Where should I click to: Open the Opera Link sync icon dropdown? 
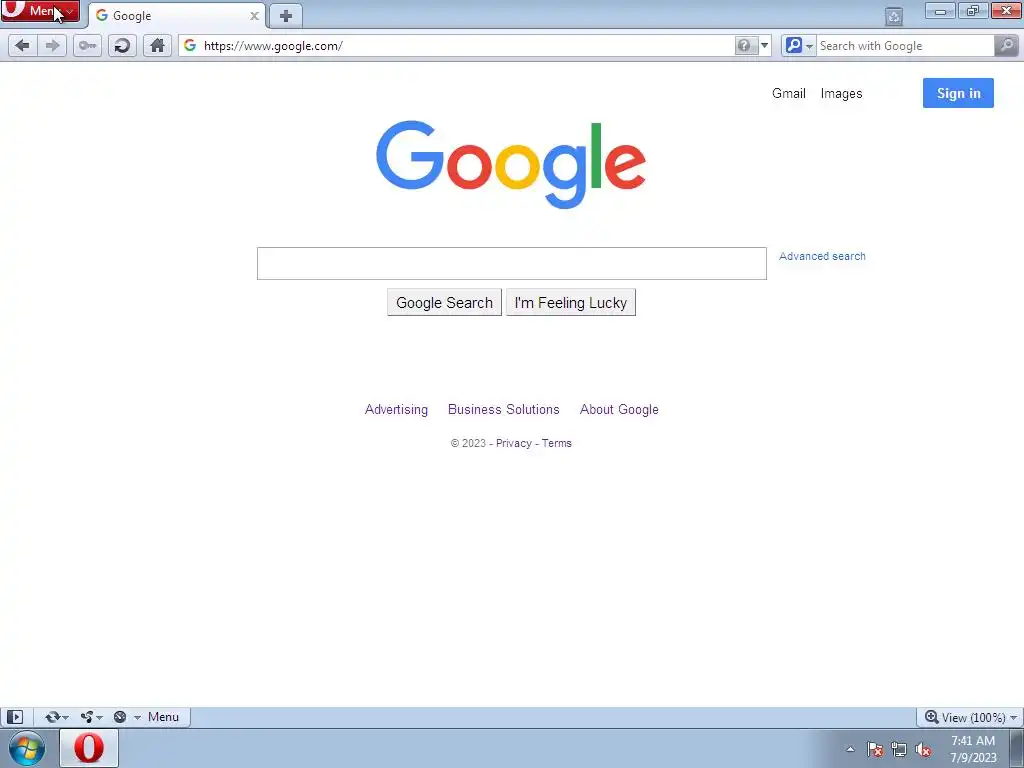tap(57, 717)
